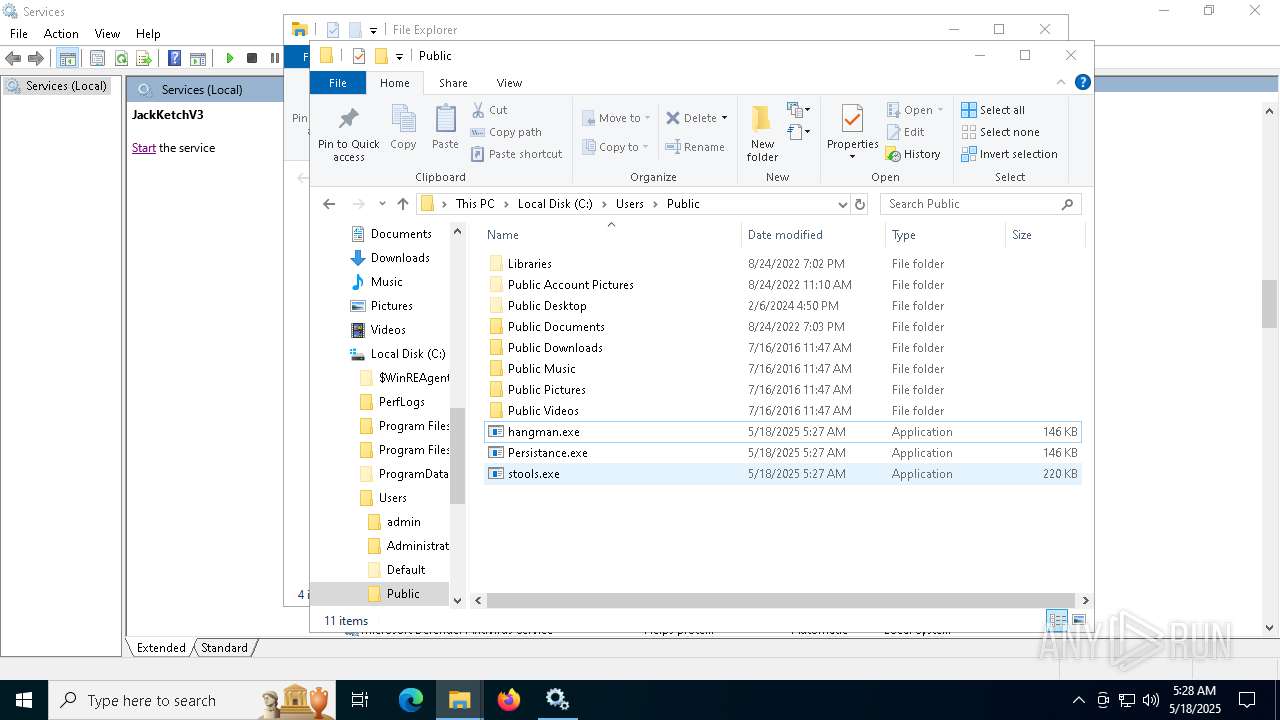Click History in Open group
The width and height of the screenshot is (1280, 720).
(913, 155)
